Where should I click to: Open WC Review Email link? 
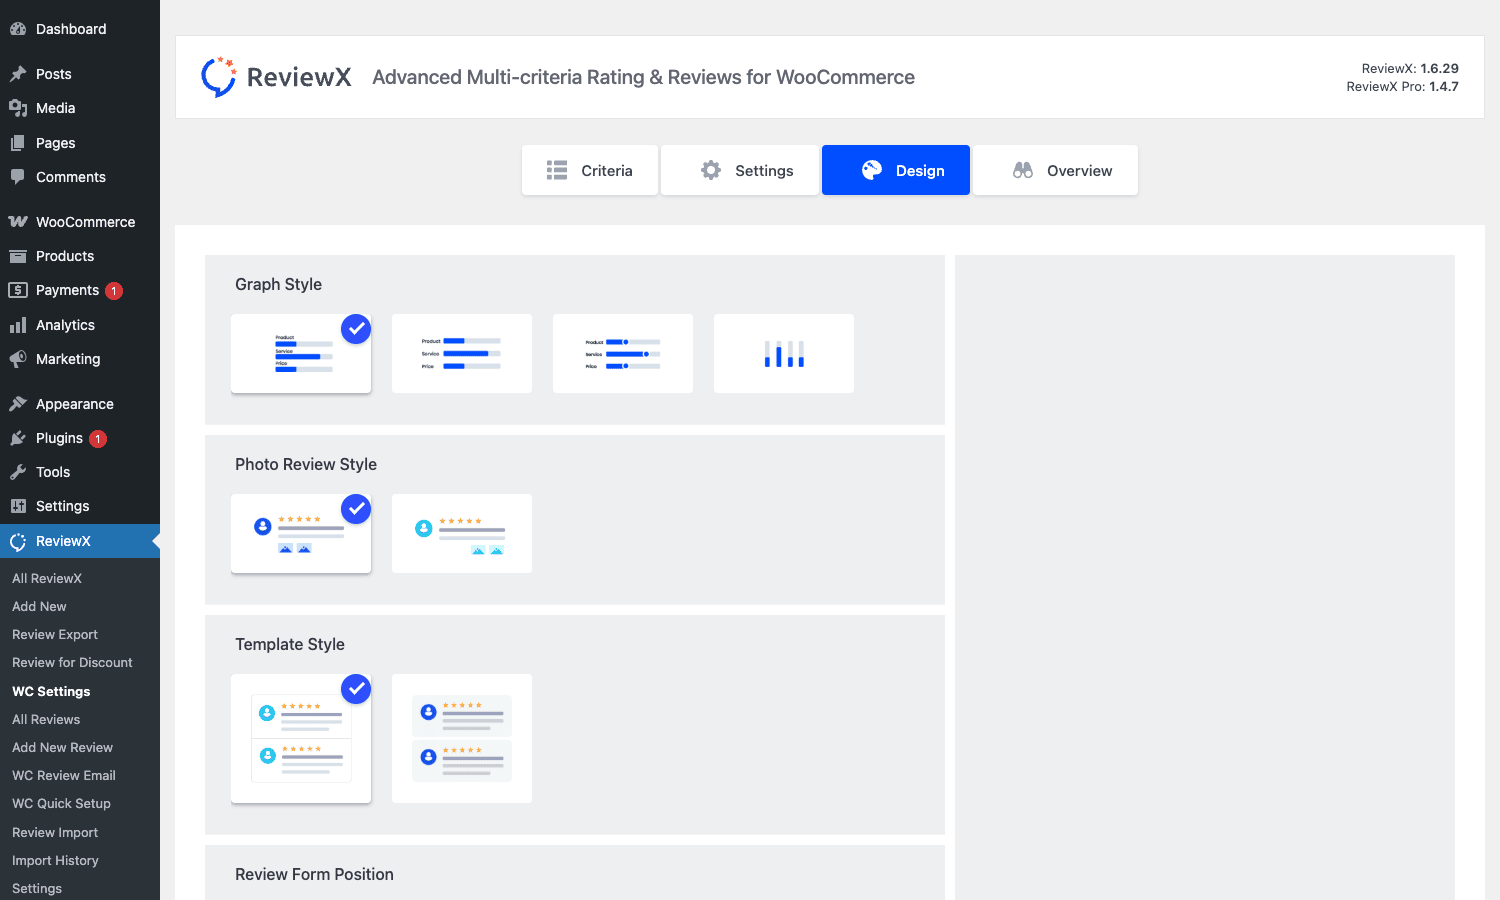[64, 775]
